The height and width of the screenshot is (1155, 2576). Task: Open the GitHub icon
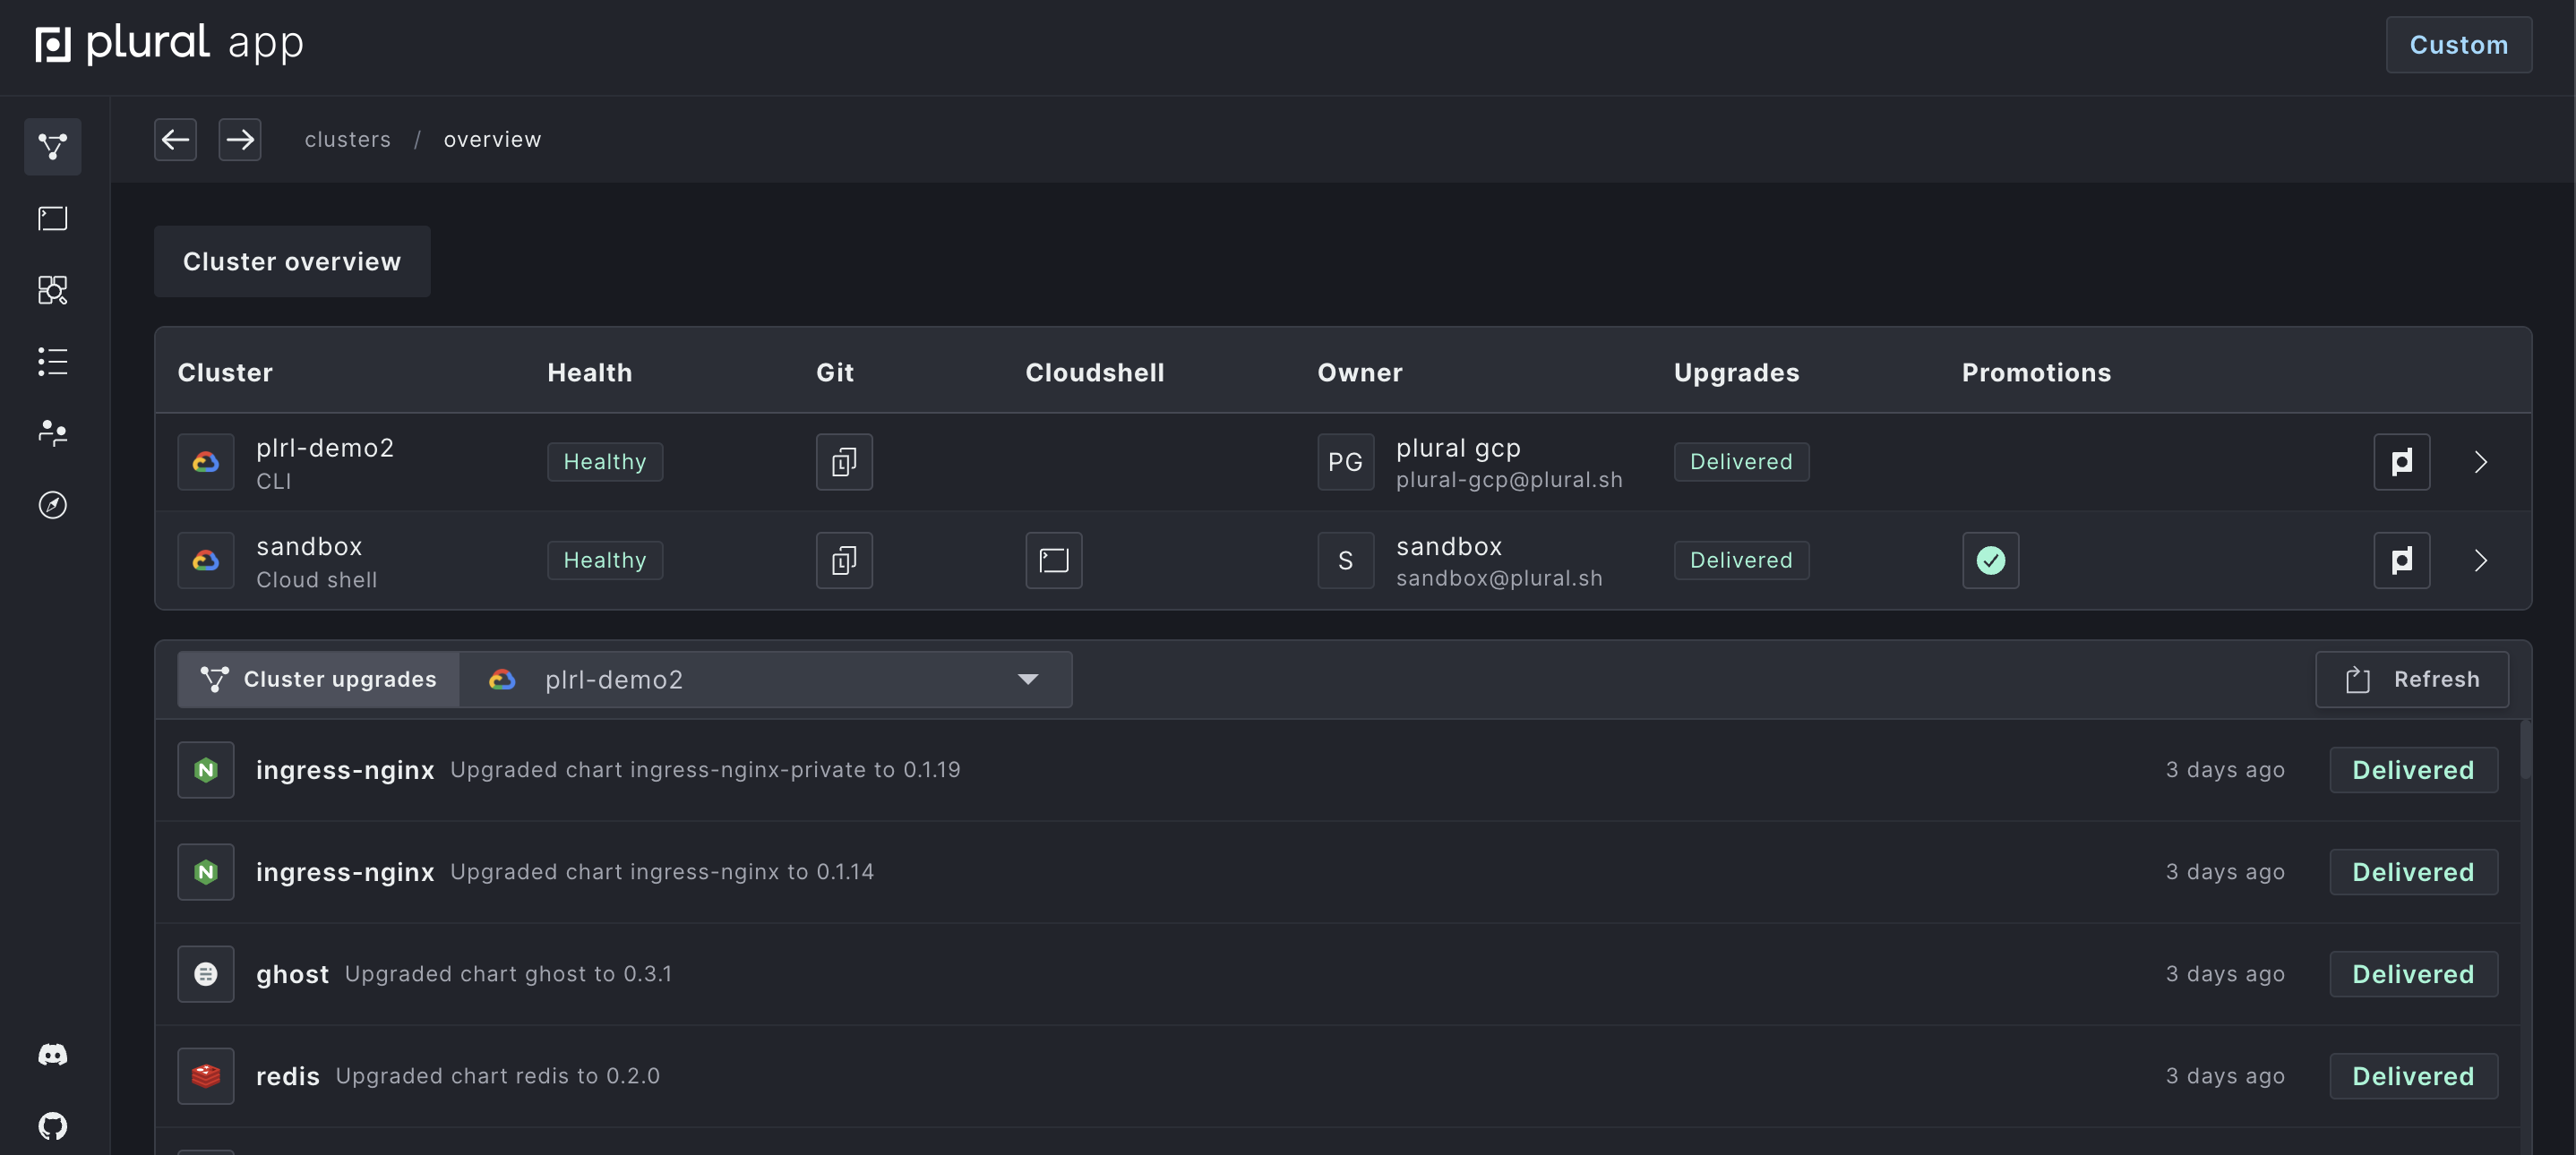coord(52,1126)
